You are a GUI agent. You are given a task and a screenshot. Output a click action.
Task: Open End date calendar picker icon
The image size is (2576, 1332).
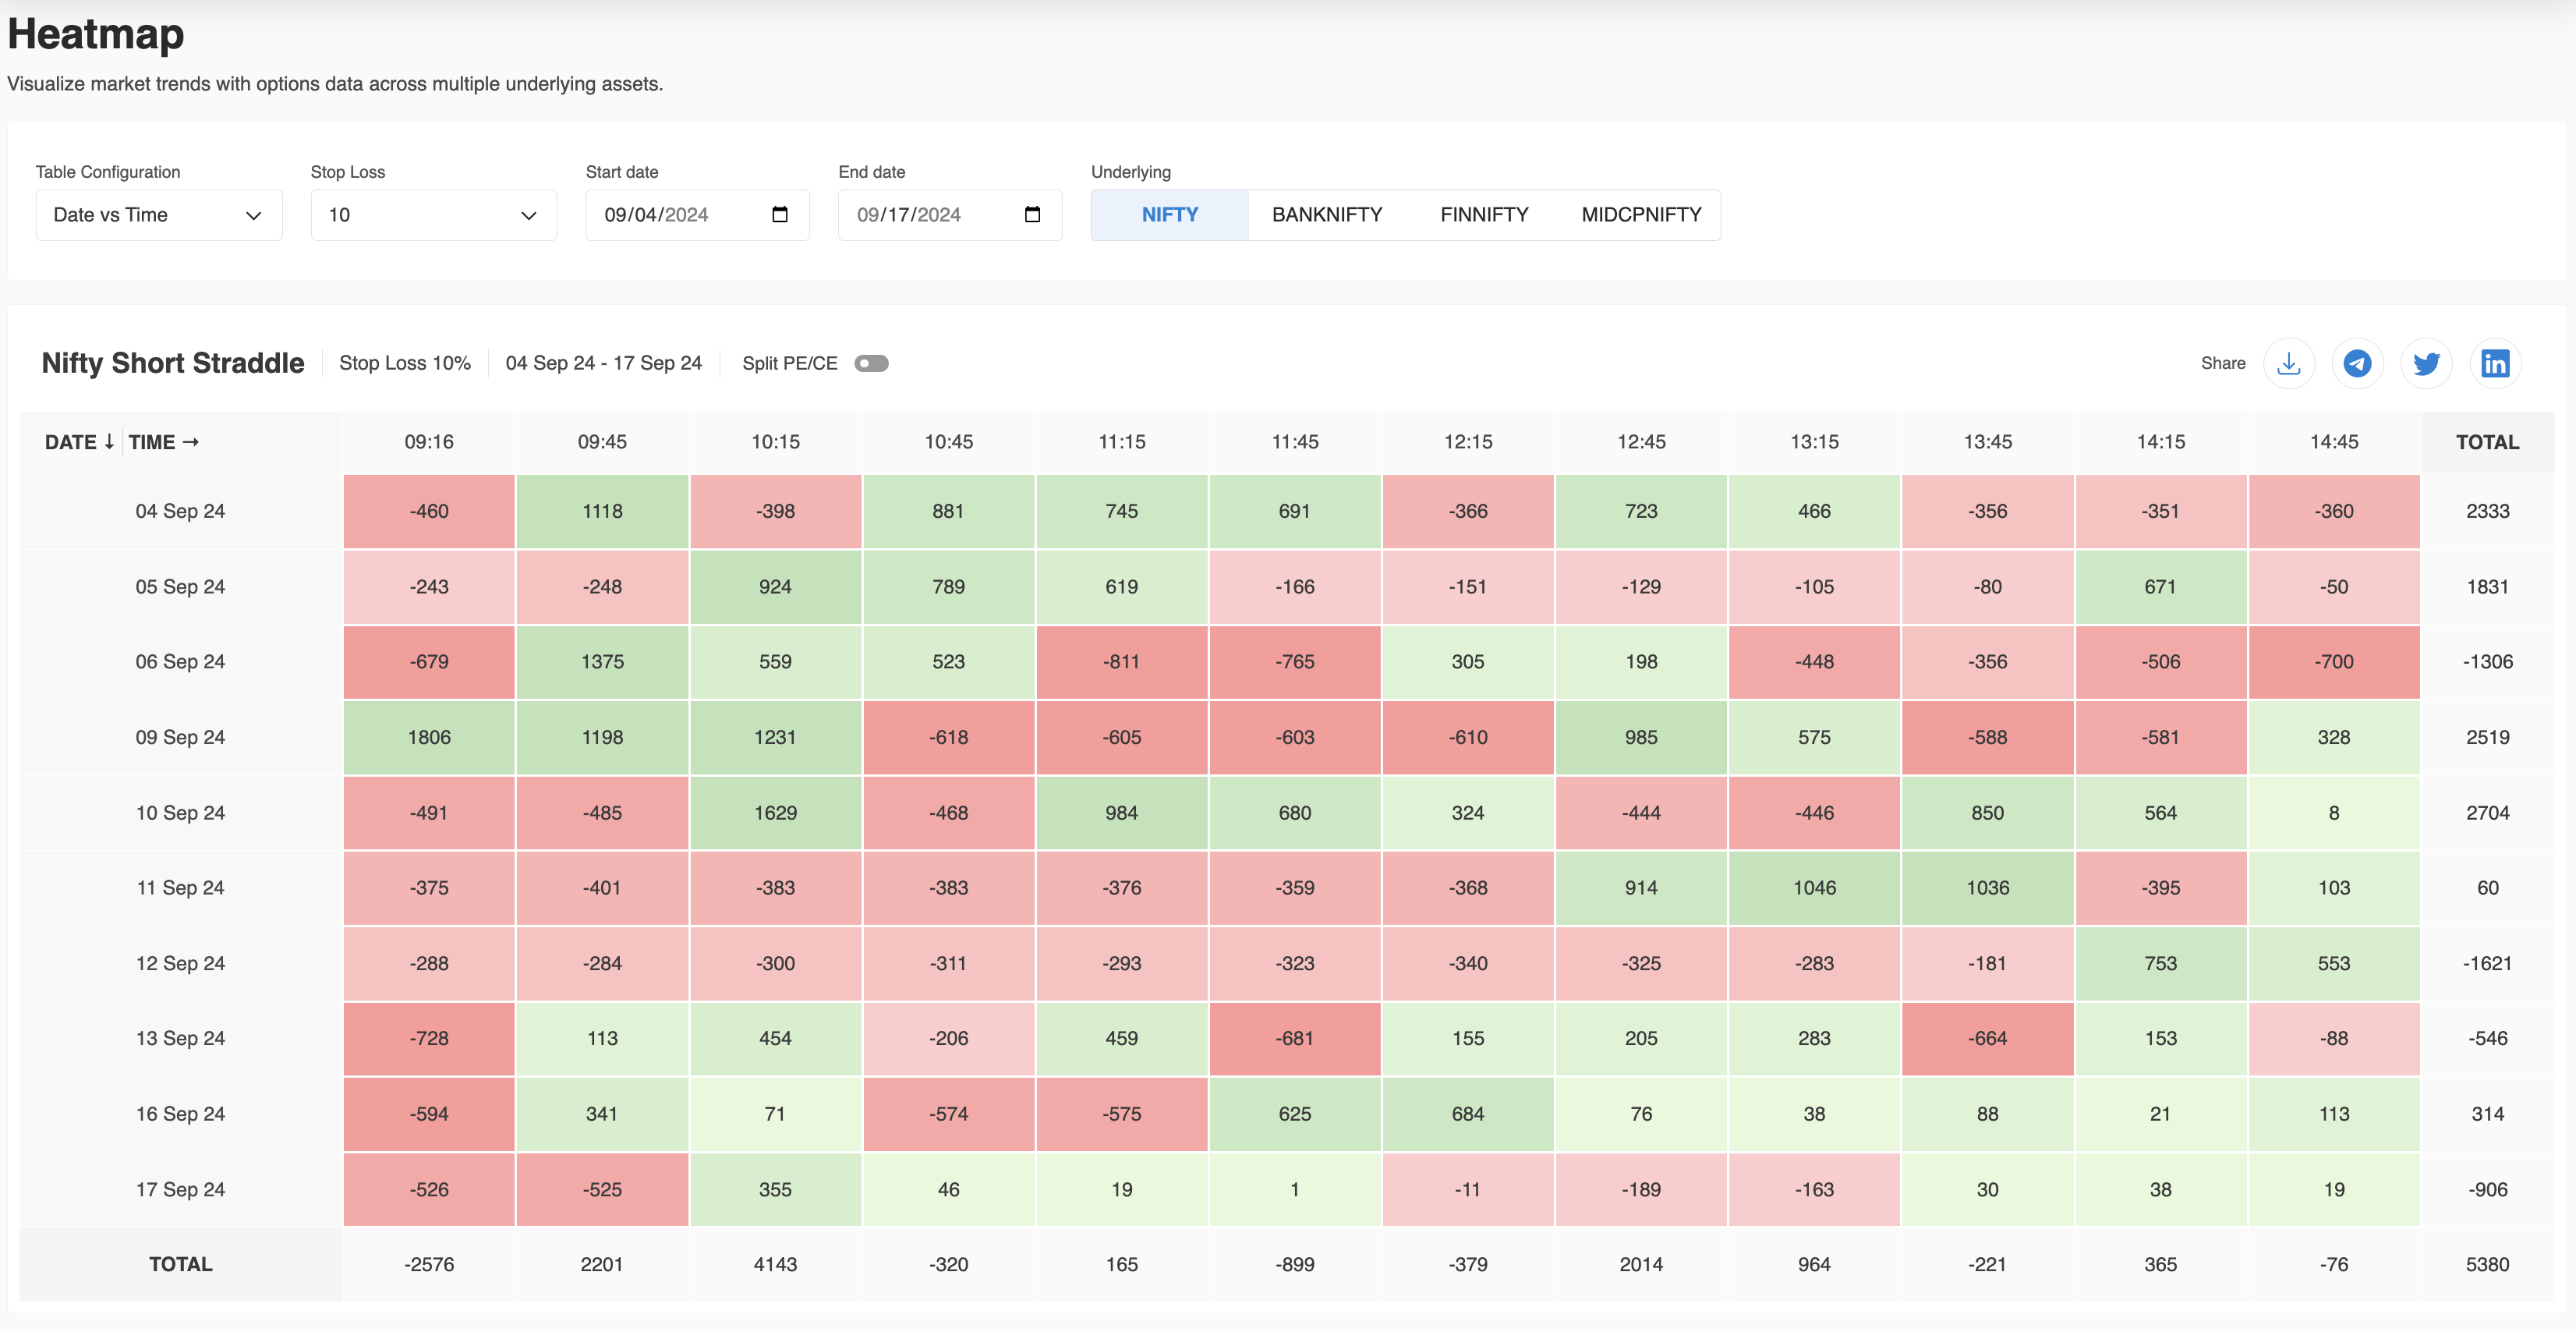tap(1033, 215)
